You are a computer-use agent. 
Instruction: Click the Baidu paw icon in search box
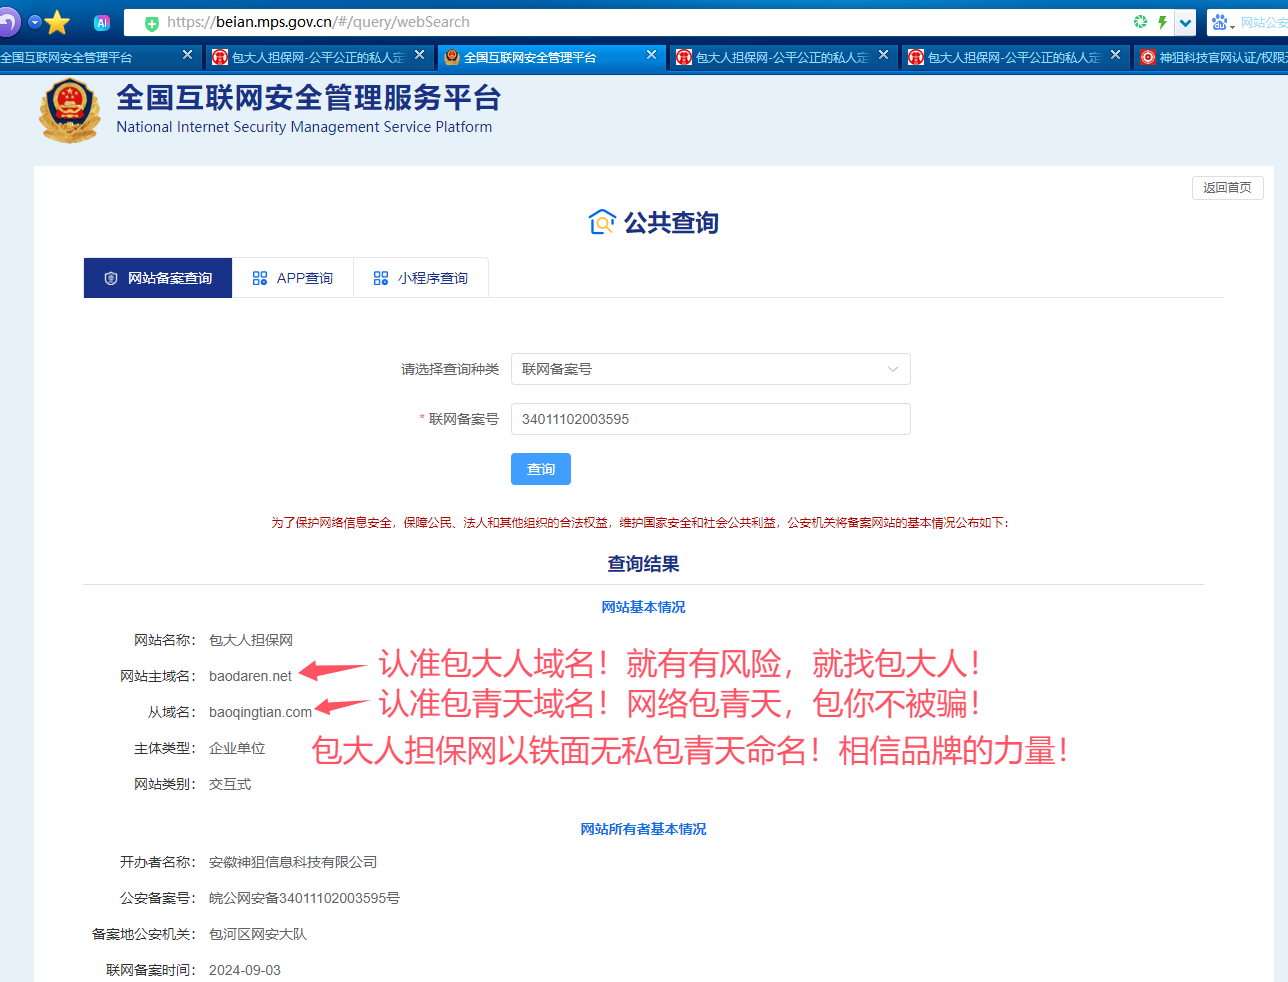coord(1220,21)
